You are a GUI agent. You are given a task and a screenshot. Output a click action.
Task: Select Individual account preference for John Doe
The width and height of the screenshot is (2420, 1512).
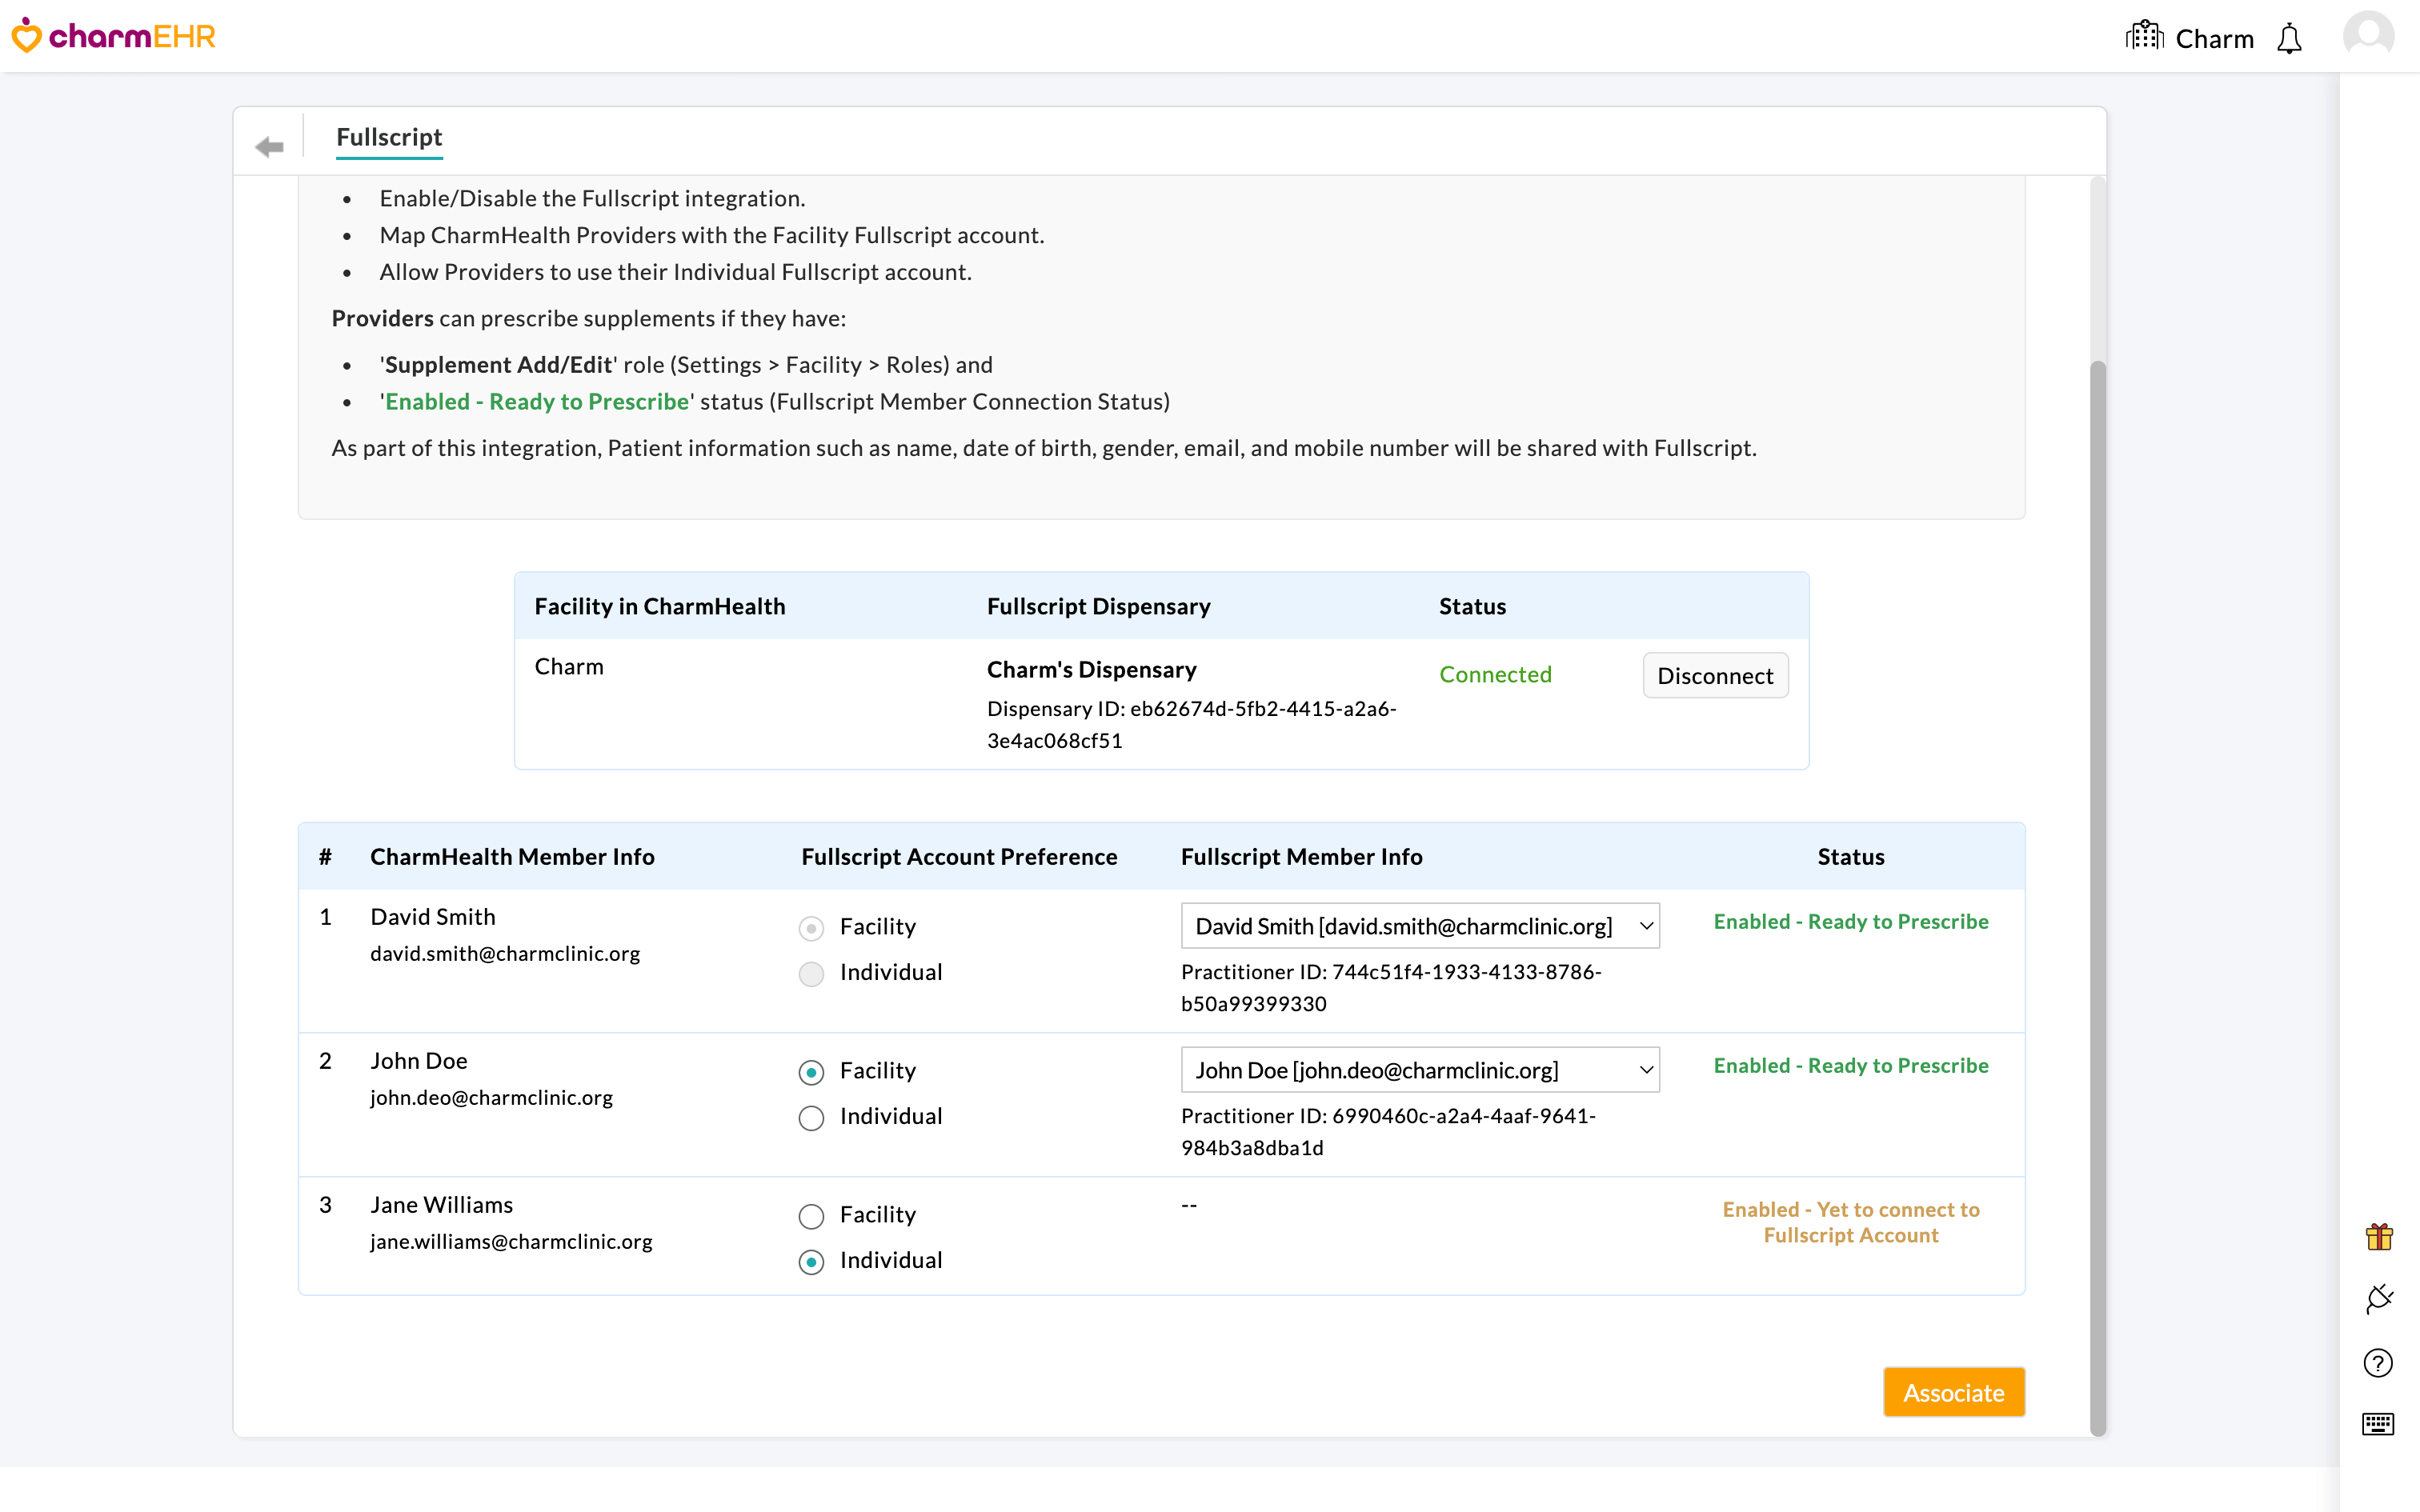point(811,1117)
